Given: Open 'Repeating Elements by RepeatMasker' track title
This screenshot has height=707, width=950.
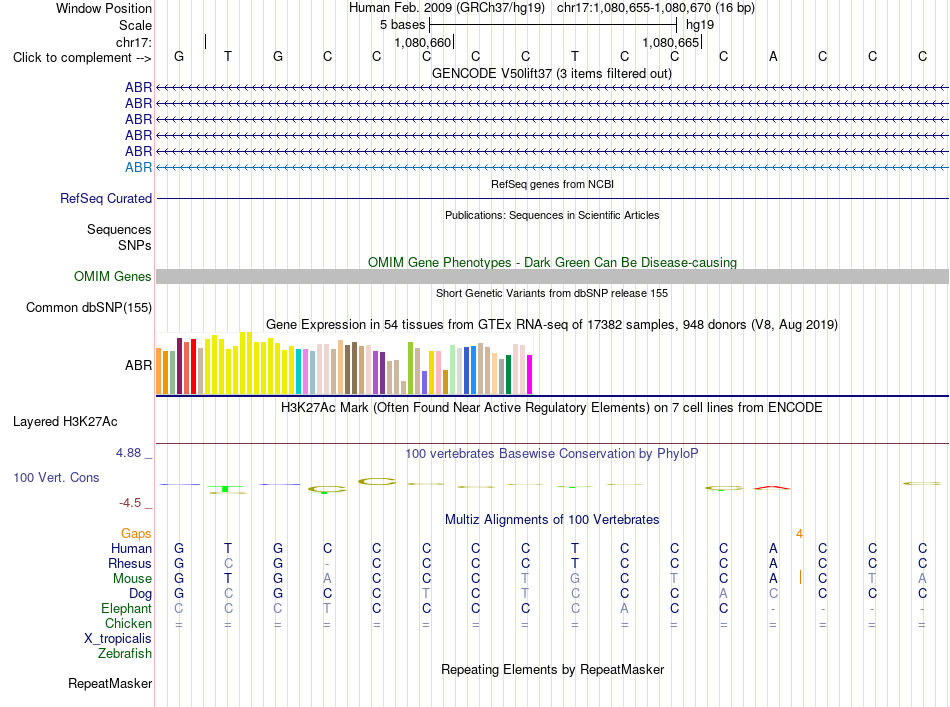Looking at the screenshot, I should (x=552, y=670).
